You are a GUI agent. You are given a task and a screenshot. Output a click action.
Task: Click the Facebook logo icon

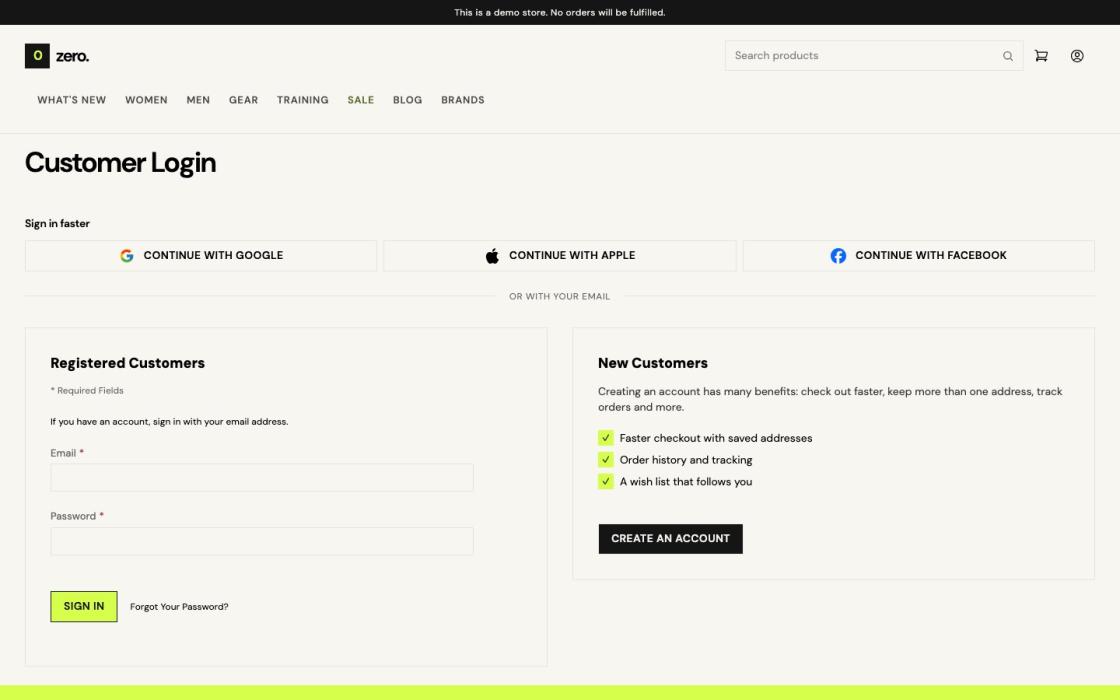(838, 256)
